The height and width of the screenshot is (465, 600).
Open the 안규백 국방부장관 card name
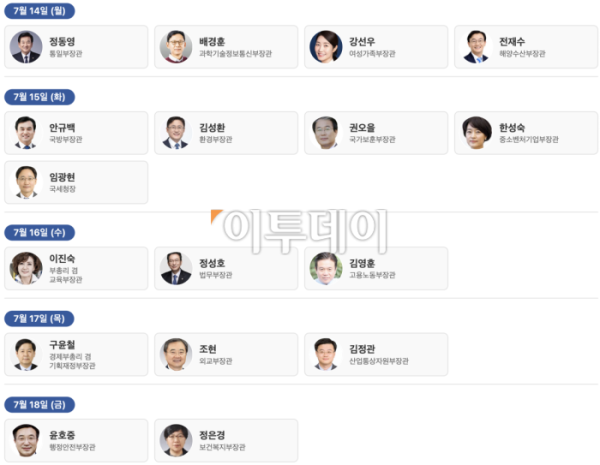pos(62,127)
